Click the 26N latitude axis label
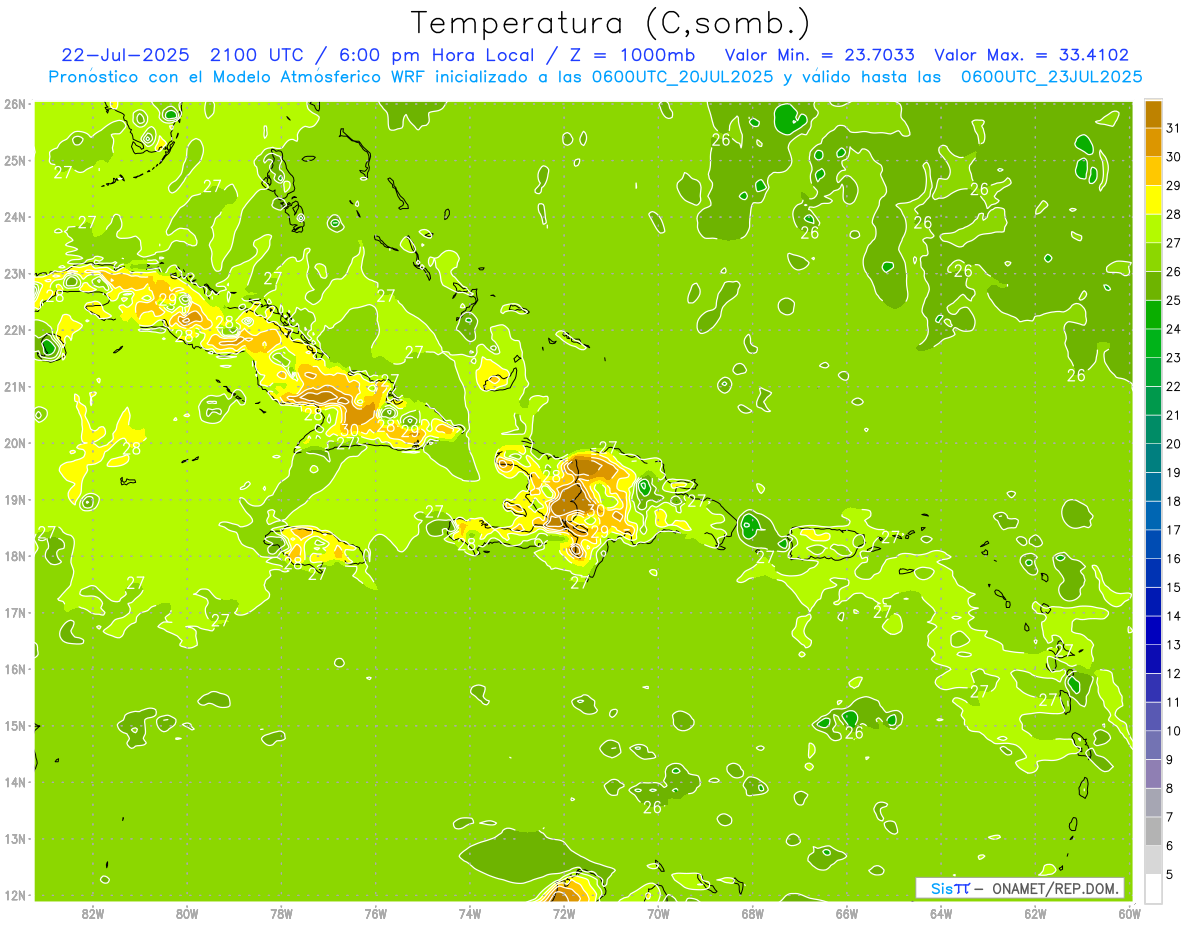The height and width of the screenshot is (927, 1200). [14, 104]
